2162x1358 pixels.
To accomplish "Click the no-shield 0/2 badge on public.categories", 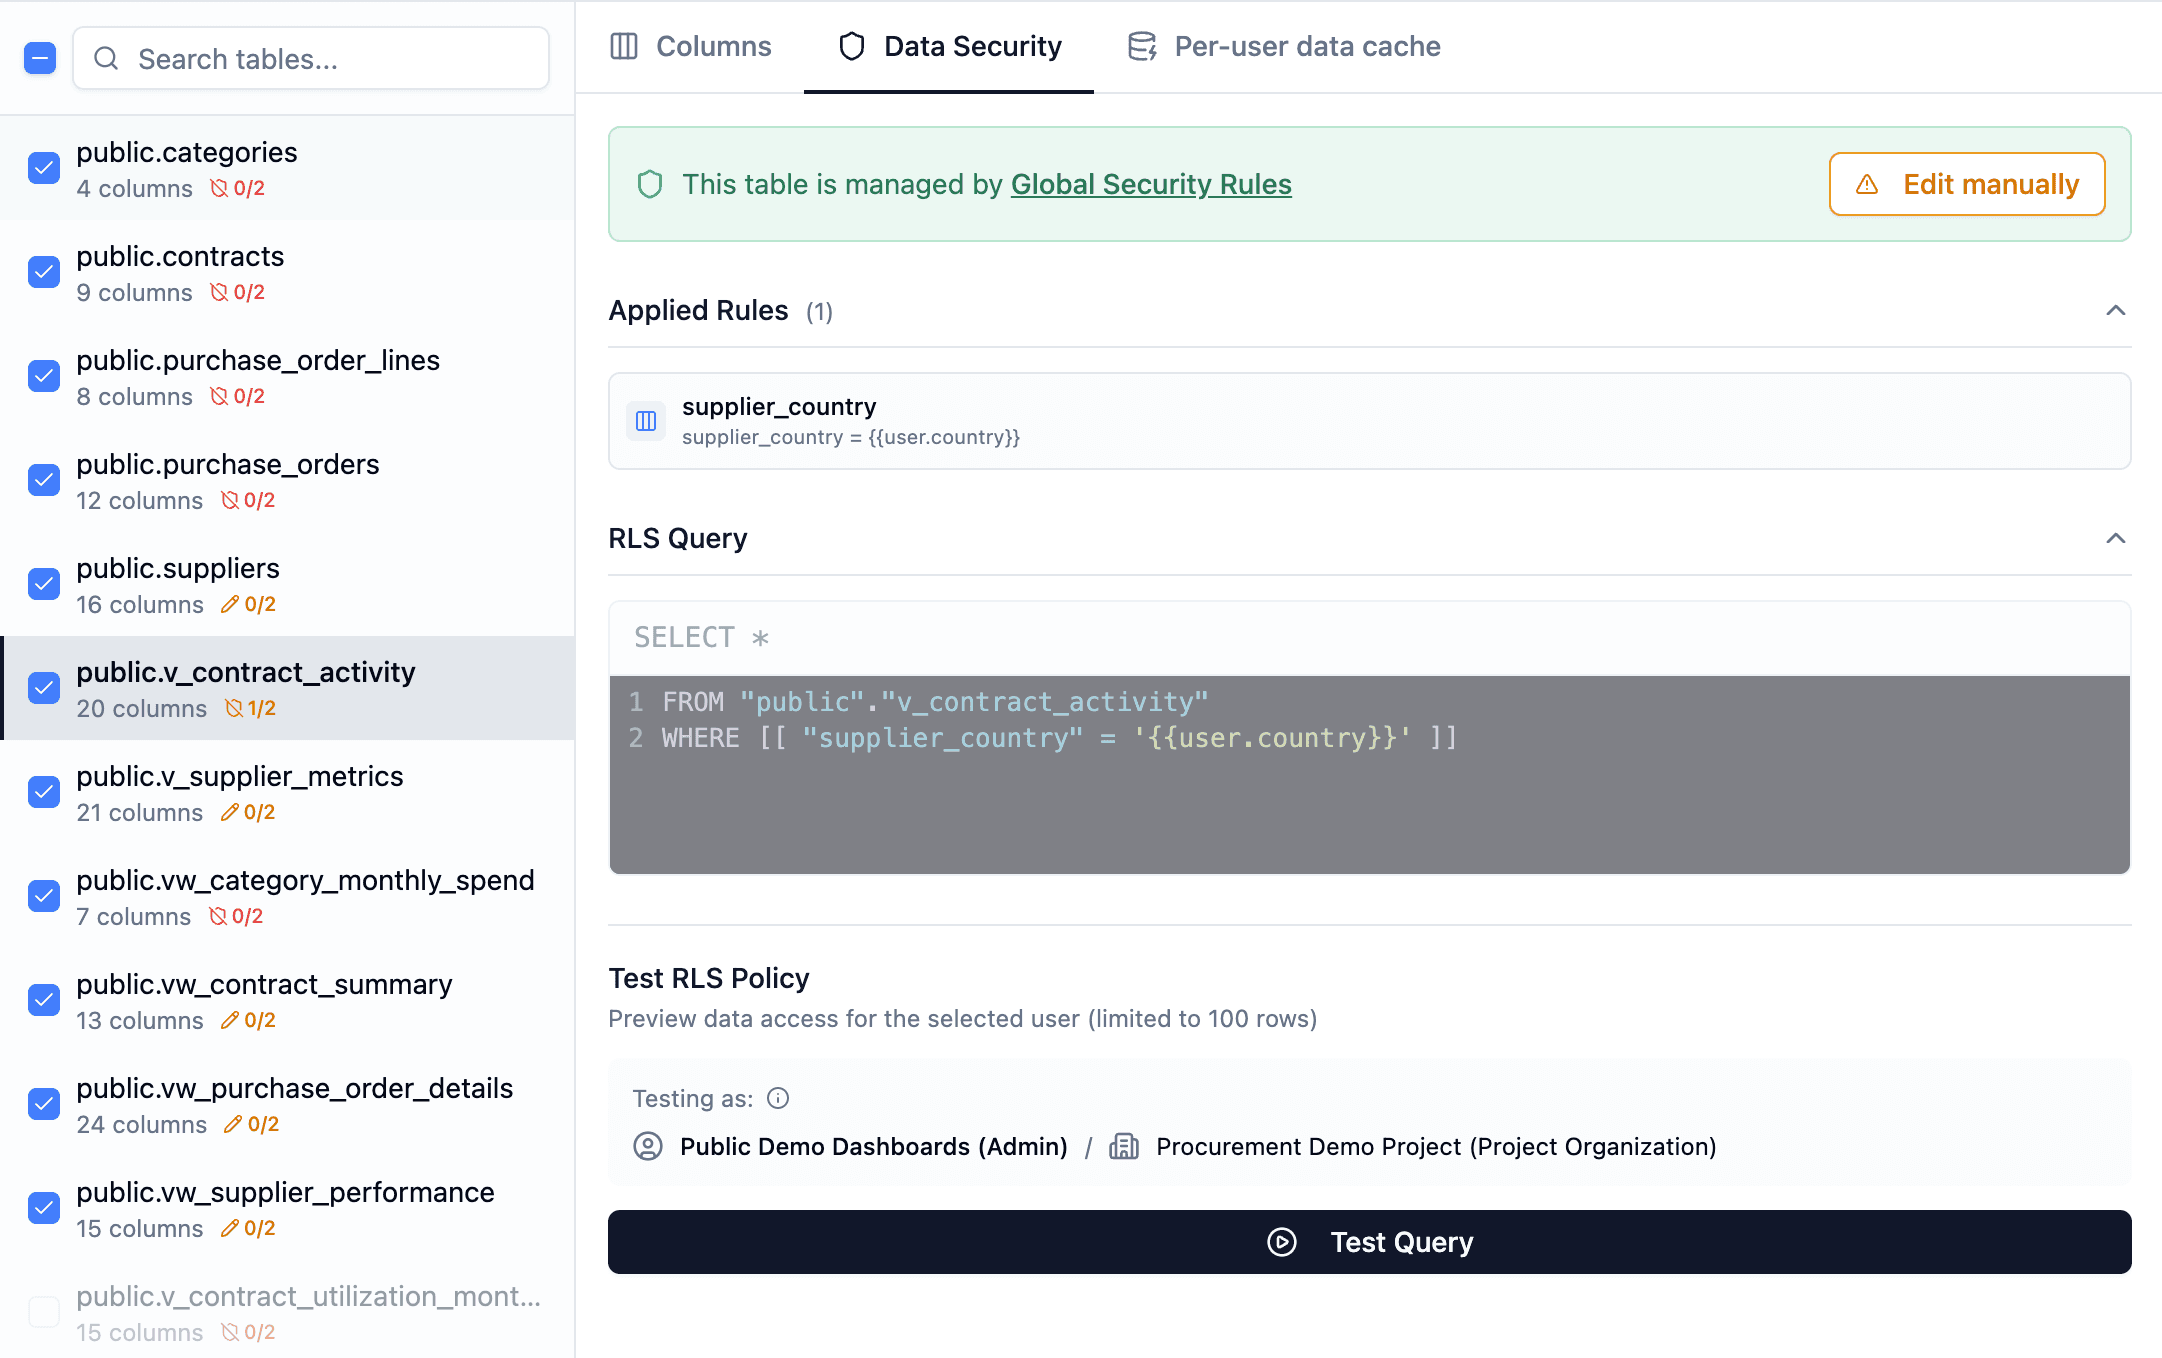I will coord(237,188).
